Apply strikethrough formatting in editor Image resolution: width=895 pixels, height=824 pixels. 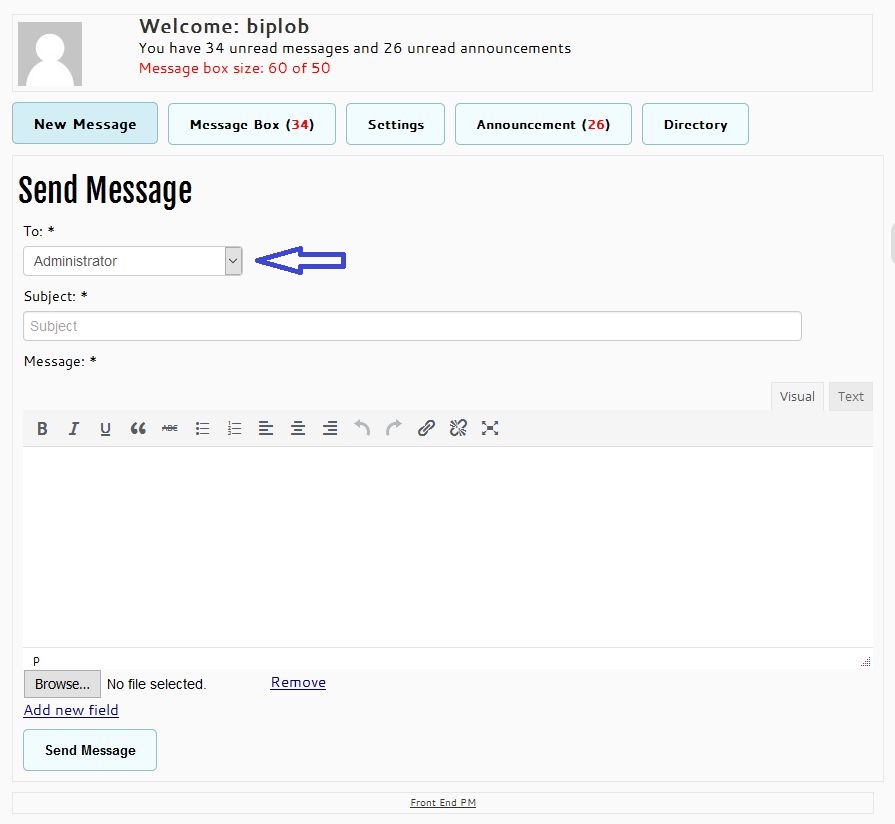[x=170, y=429]
